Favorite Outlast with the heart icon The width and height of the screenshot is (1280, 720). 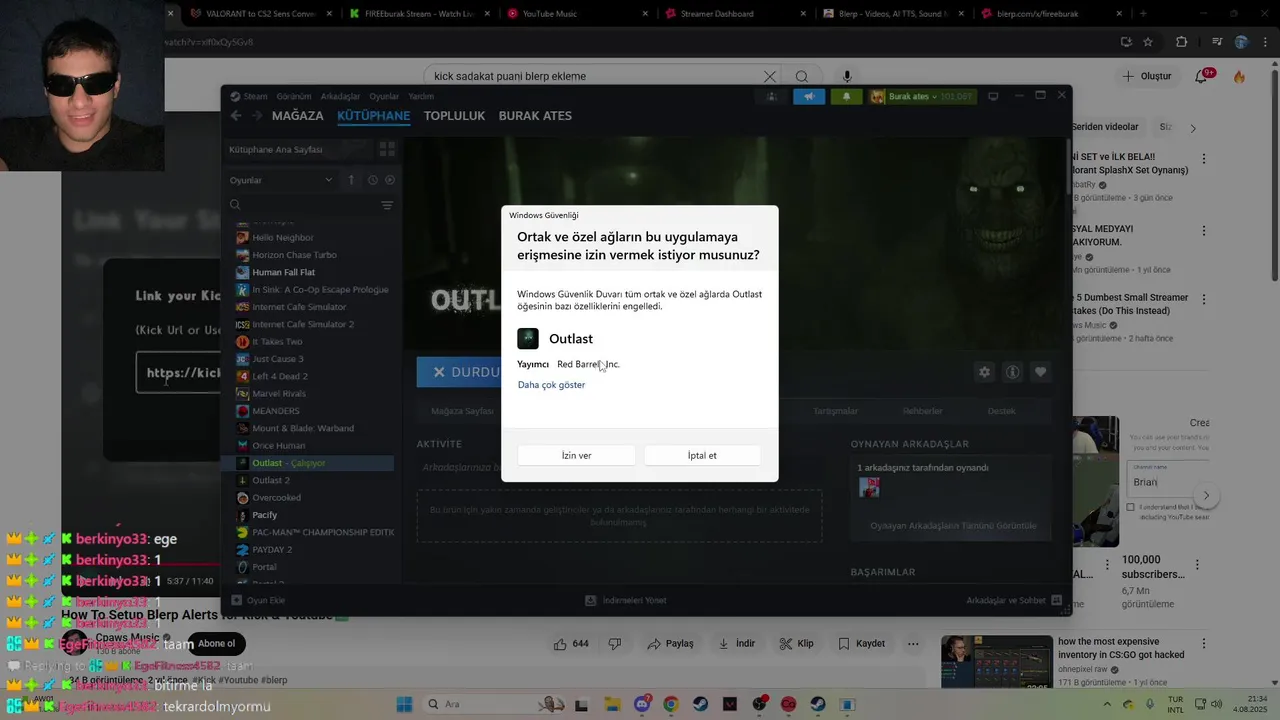click(x=1040, y=372)
